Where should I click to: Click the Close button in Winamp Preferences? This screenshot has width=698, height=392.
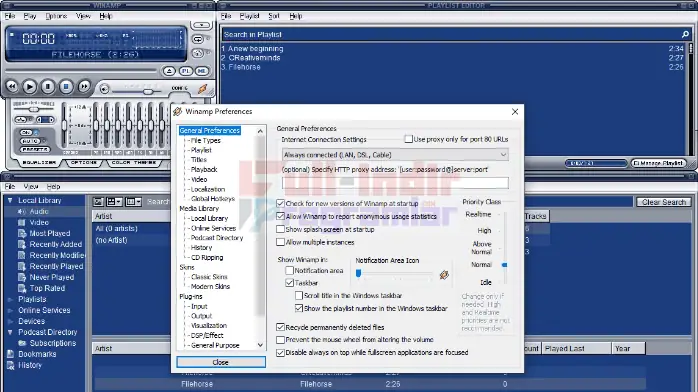221,362
